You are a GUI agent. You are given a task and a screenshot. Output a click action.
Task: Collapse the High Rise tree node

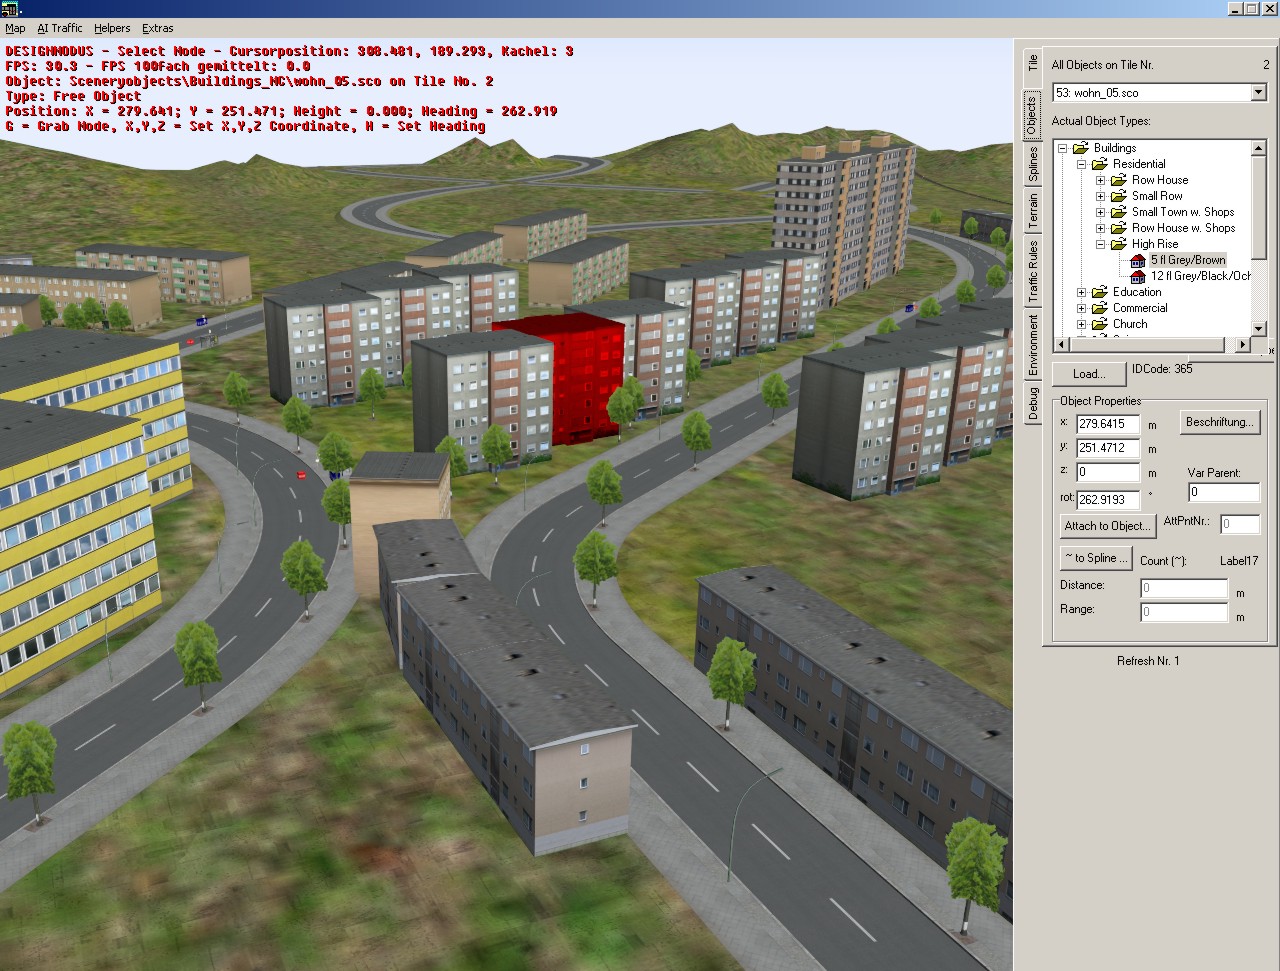[x=1100, y=244]
